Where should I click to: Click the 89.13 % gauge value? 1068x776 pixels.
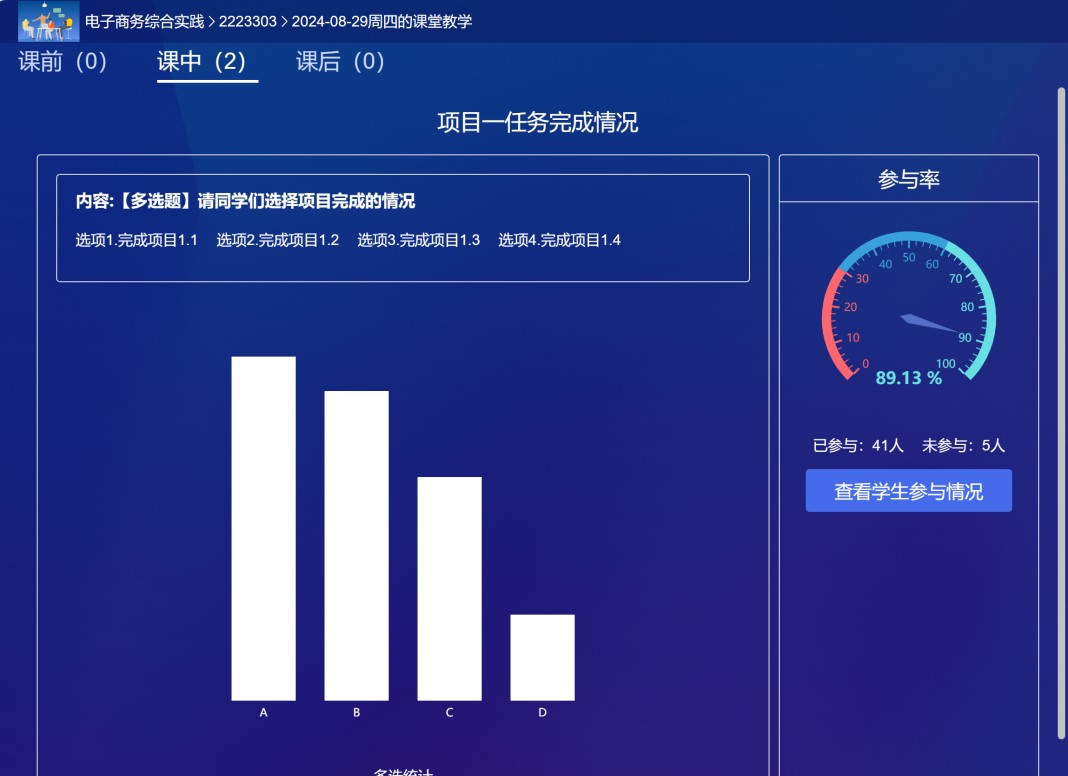pos(909,378)
